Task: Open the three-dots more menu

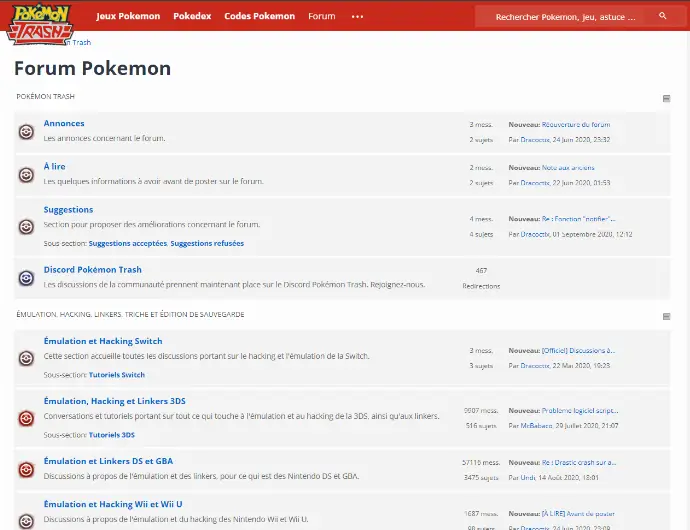Action: pos(357,17)
